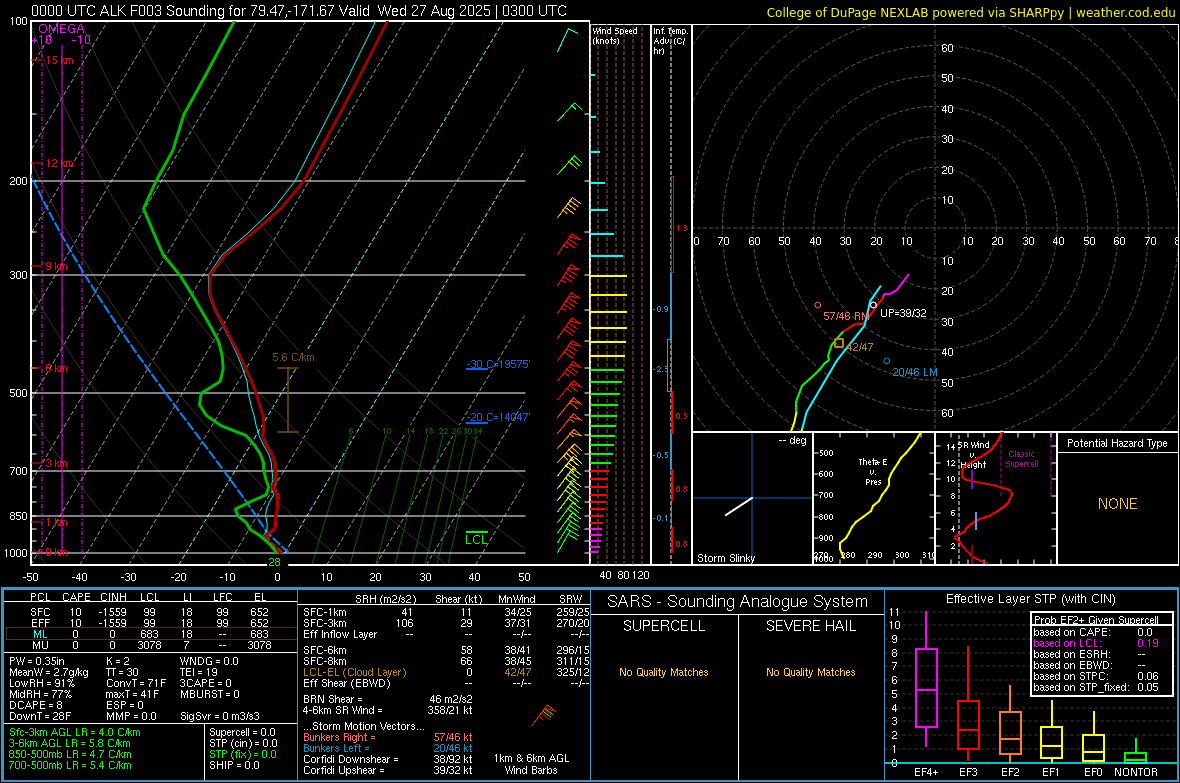Image resolution: width=1180 pixels, height=783 pixels.
Task: Click the 'maxT = 41F' value
Action: 133,694
